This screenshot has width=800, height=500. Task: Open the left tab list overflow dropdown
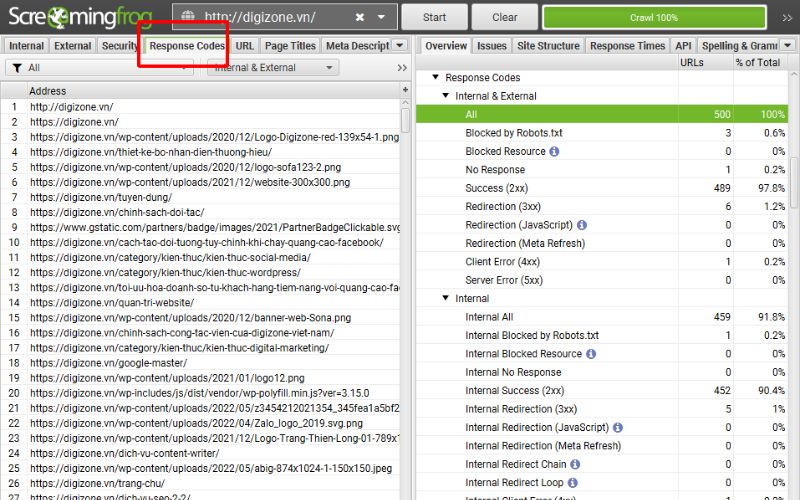[x=400, y=45]
